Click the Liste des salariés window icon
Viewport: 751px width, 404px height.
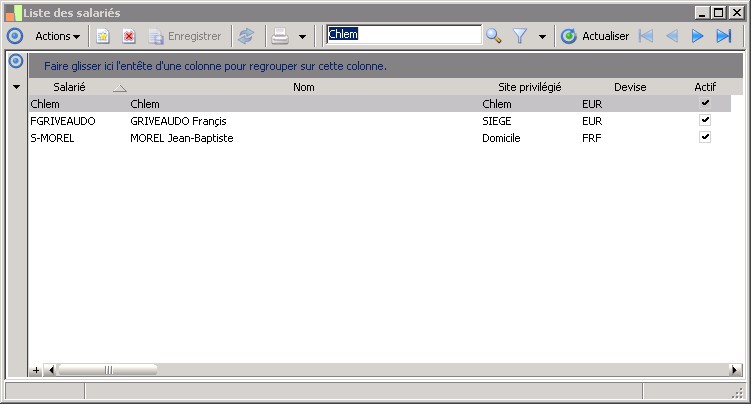pos(13,13)
